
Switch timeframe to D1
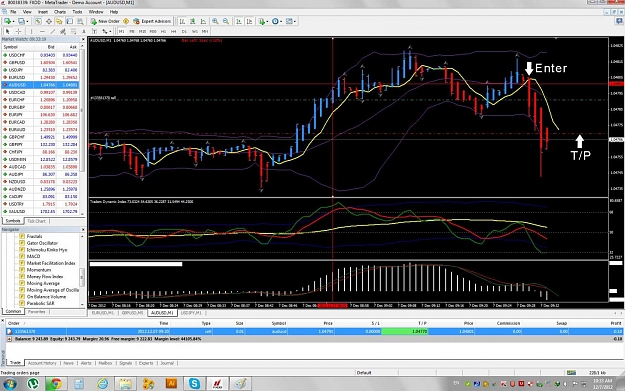click(184, 31)
